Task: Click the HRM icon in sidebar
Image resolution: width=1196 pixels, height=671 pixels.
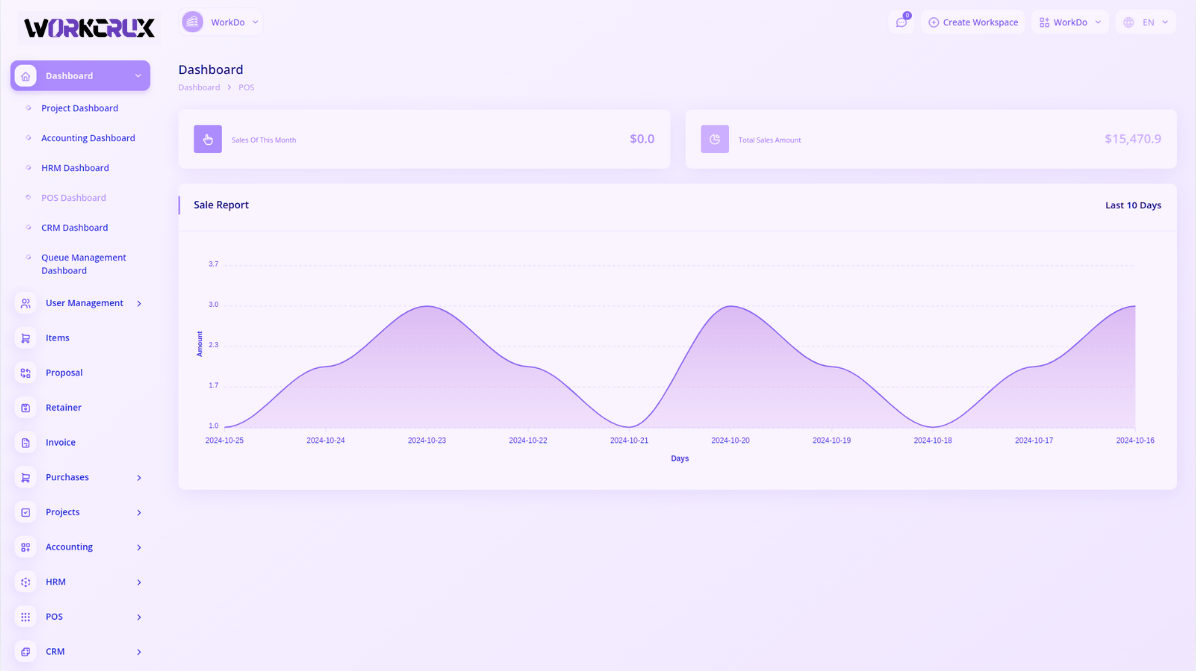Action: pyautogui.click(x=25, y=582)
